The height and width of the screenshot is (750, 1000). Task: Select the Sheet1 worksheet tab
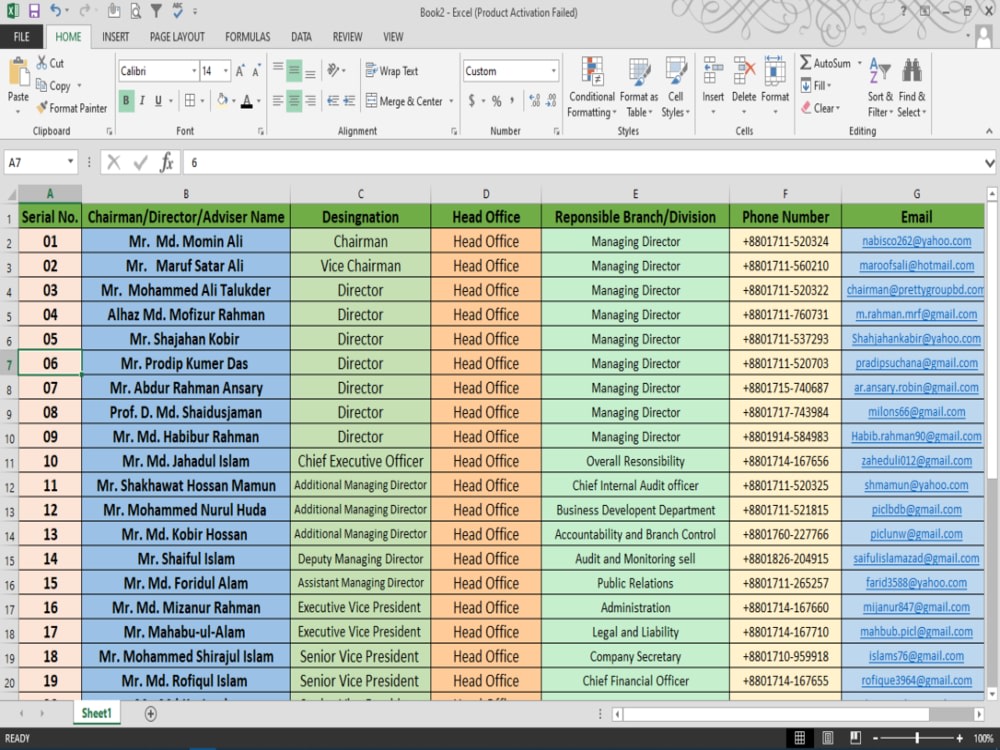point(96,713)
